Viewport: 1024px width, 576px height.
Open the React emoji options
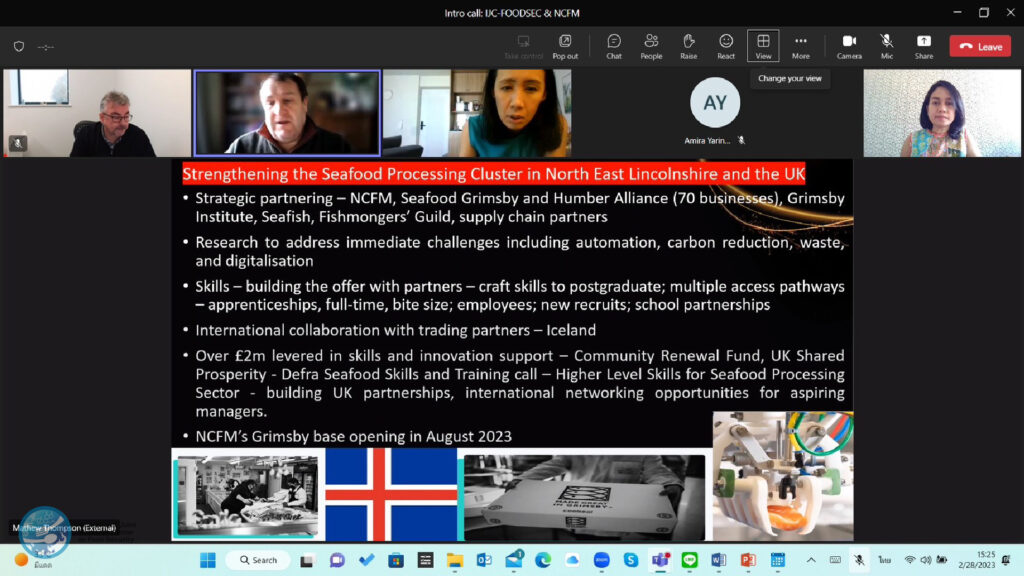pyautogui.click(x=726, y=47)
